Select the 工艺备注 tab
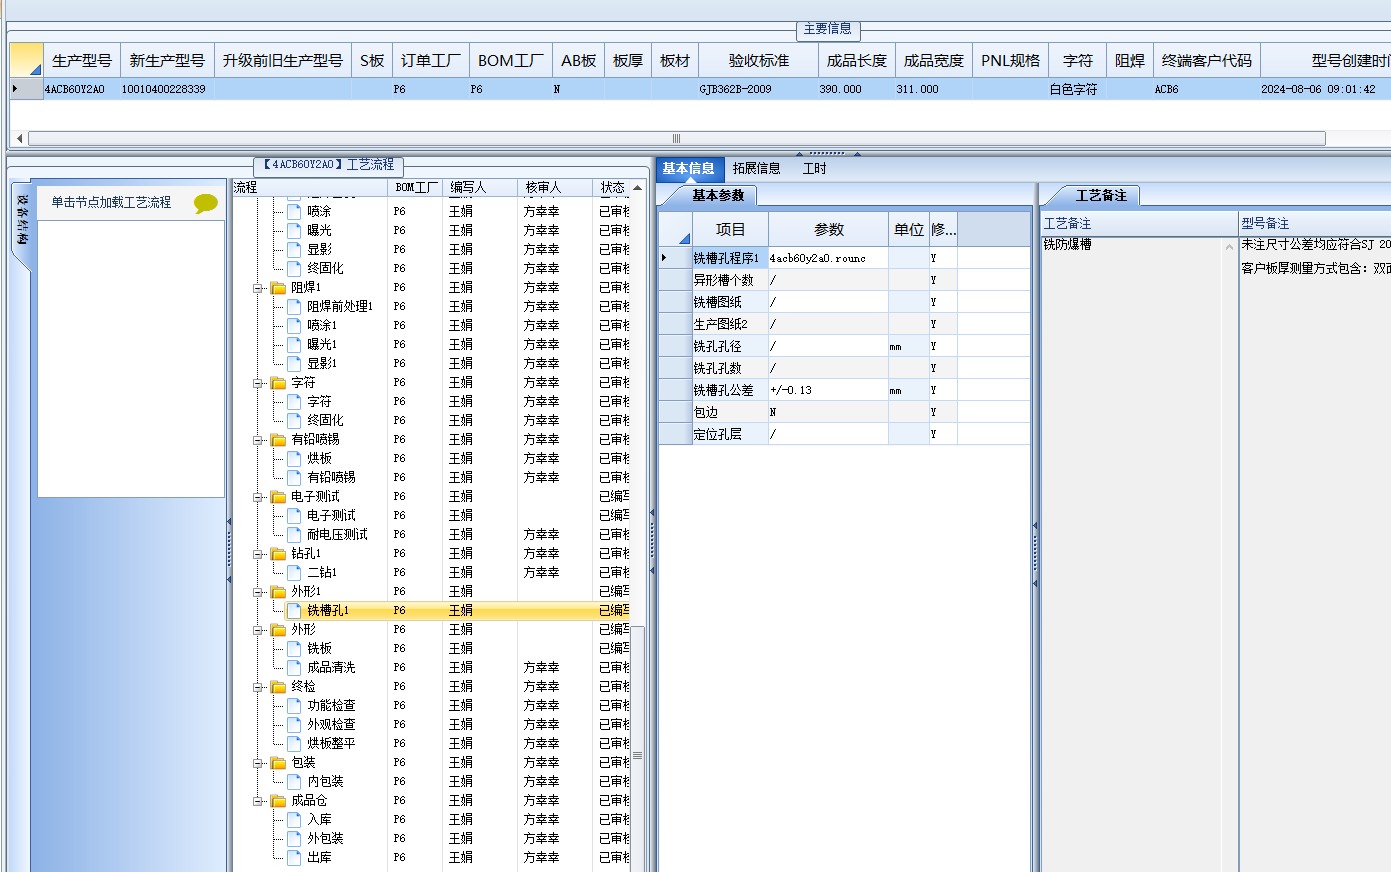The image size is (1391, 872). [x=1100, y=195]
